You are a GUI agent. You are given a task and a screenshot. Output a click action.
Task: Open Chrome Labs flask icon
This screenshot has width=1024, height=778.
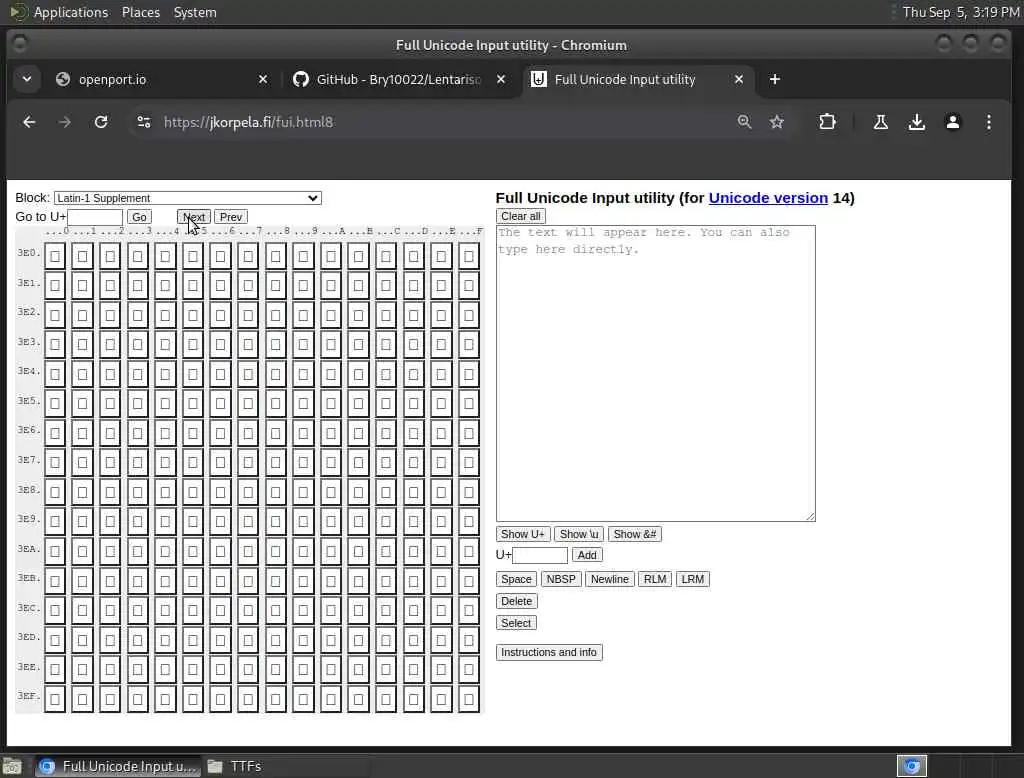tap(880, 122)
